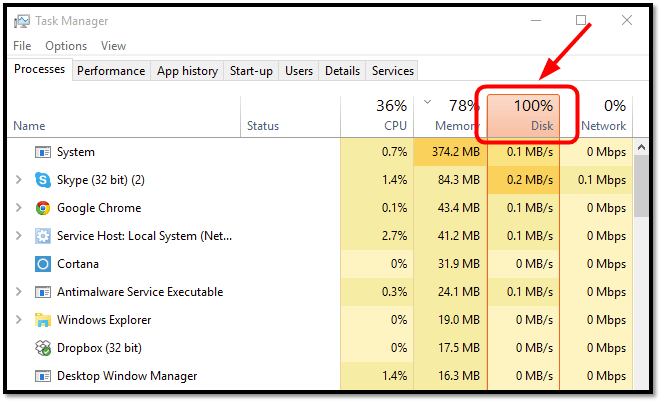Maximize the Task Manager window
Image resolution: width=662 pixels, height=403 pixels.
pyautogui.click(x=581, y=20)
